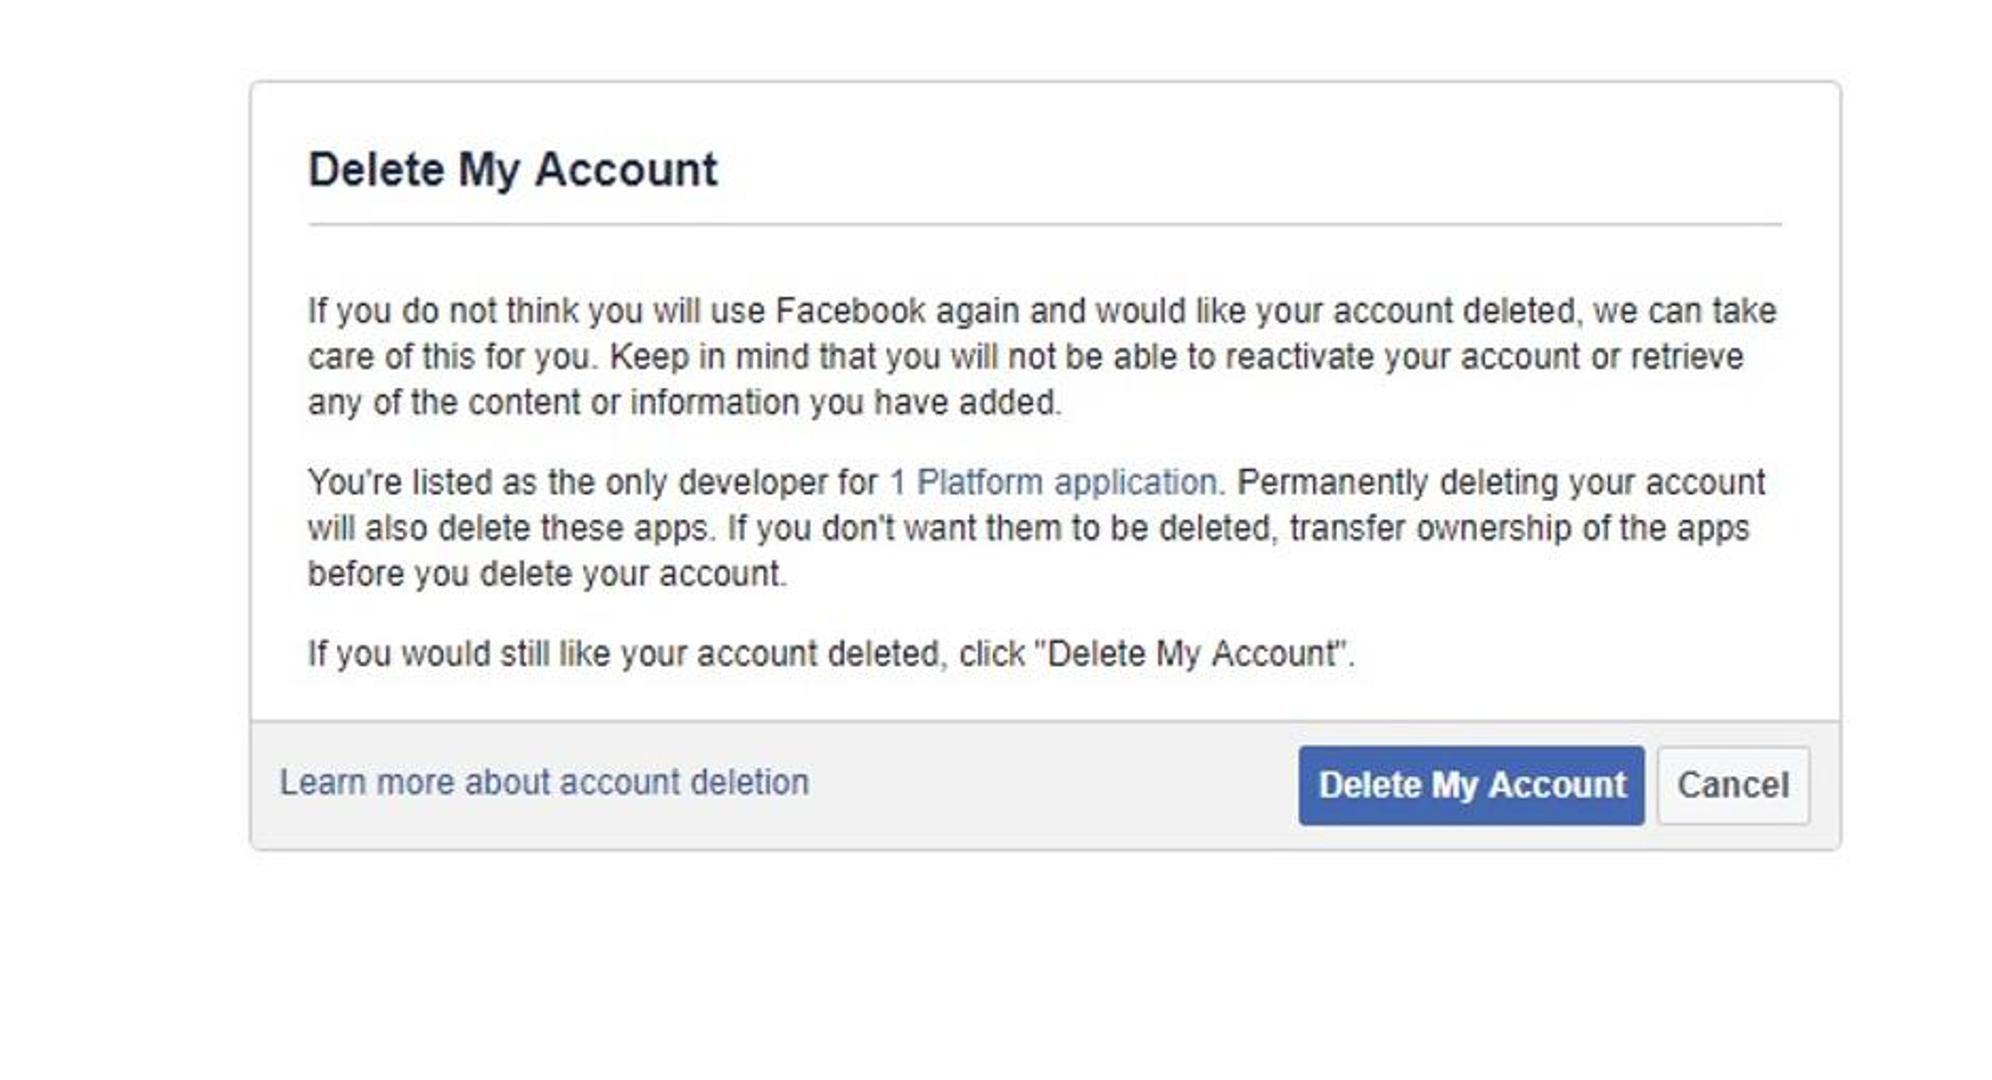
Task: Click the Delete My Account dialog heading
Action: tap(512, 169)
